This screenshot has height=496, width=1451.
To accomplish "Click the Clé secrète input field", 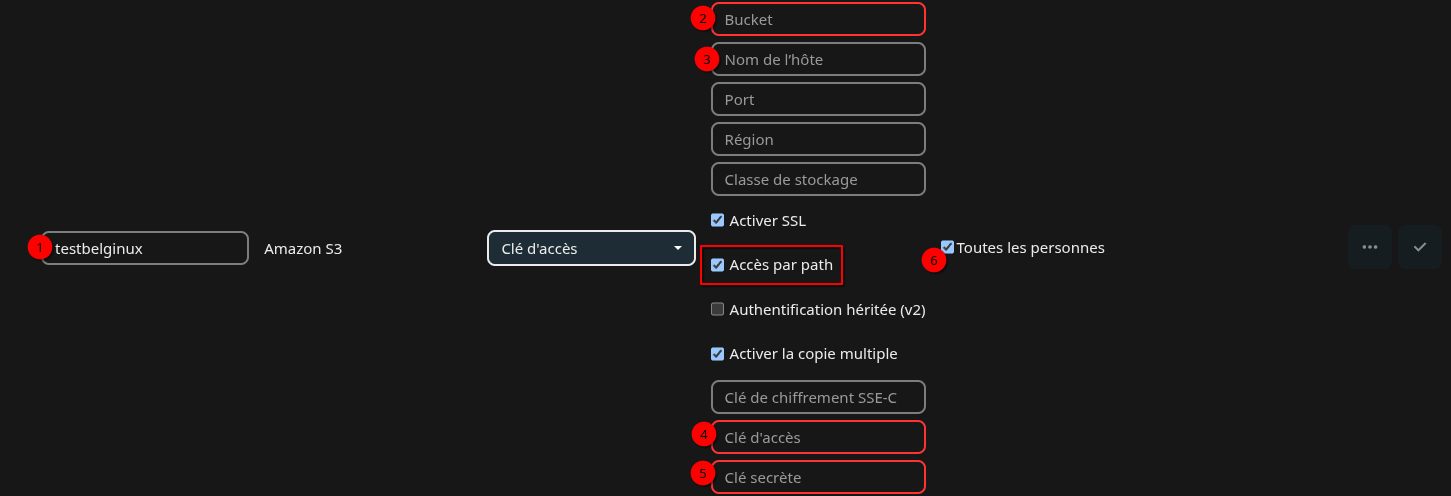I will point(818,477).
